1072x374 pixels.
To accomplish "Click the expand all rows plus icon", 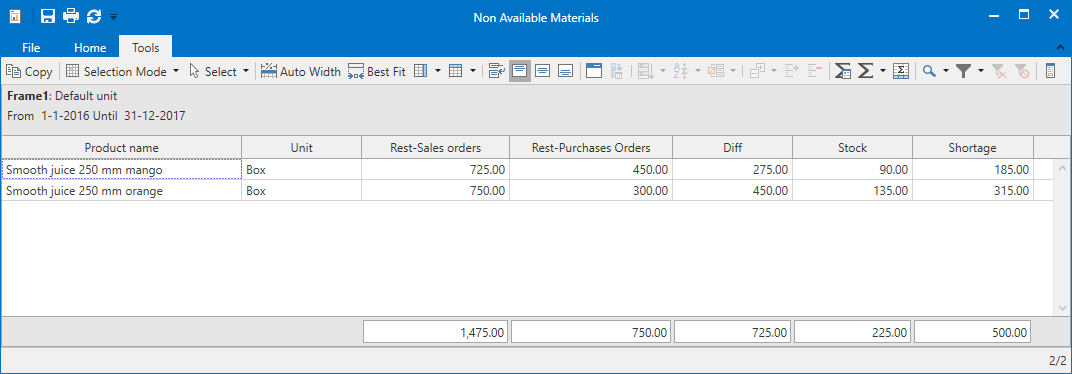I will tap(792, 71).
